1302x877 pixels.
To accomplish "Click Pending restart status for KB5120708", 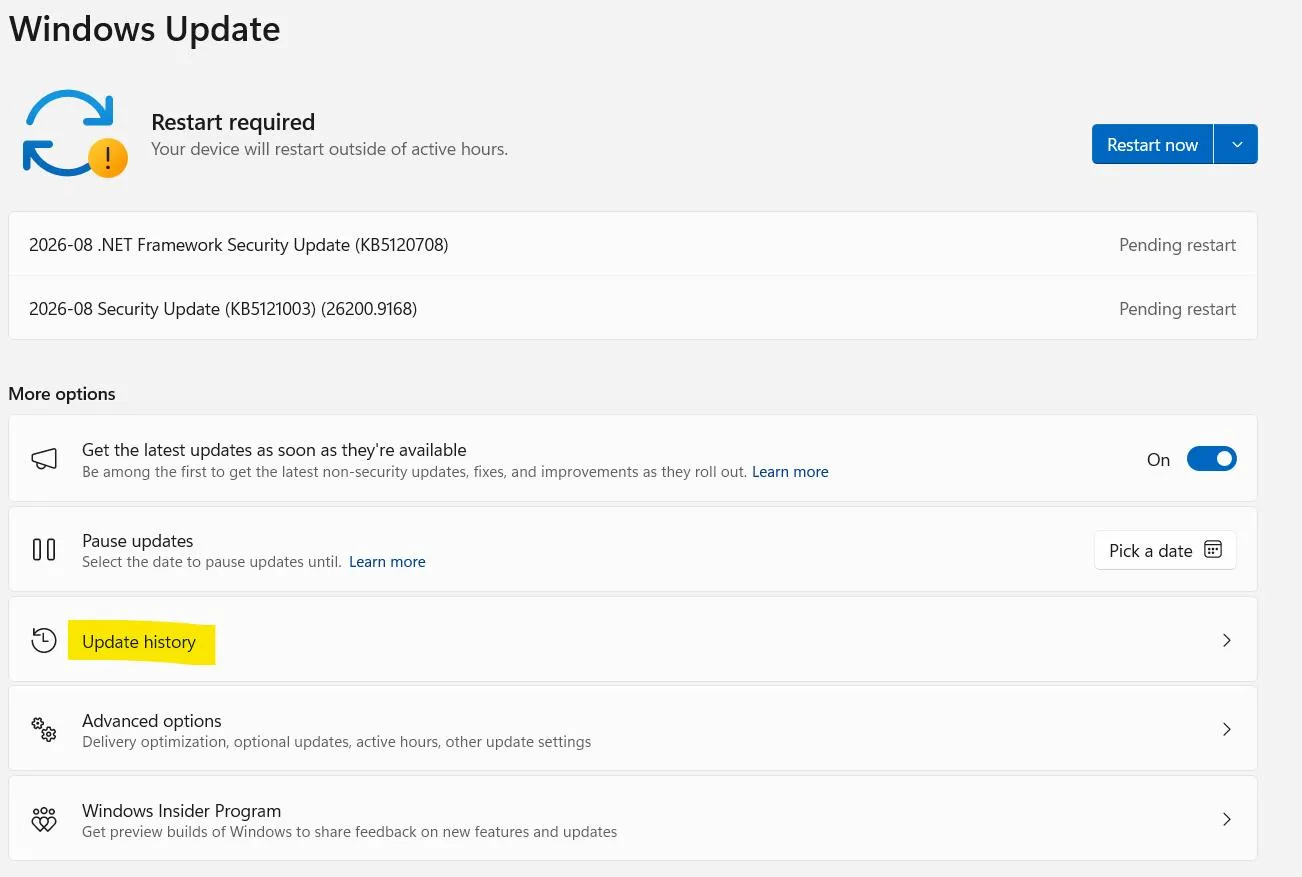I will point(1177,245).
